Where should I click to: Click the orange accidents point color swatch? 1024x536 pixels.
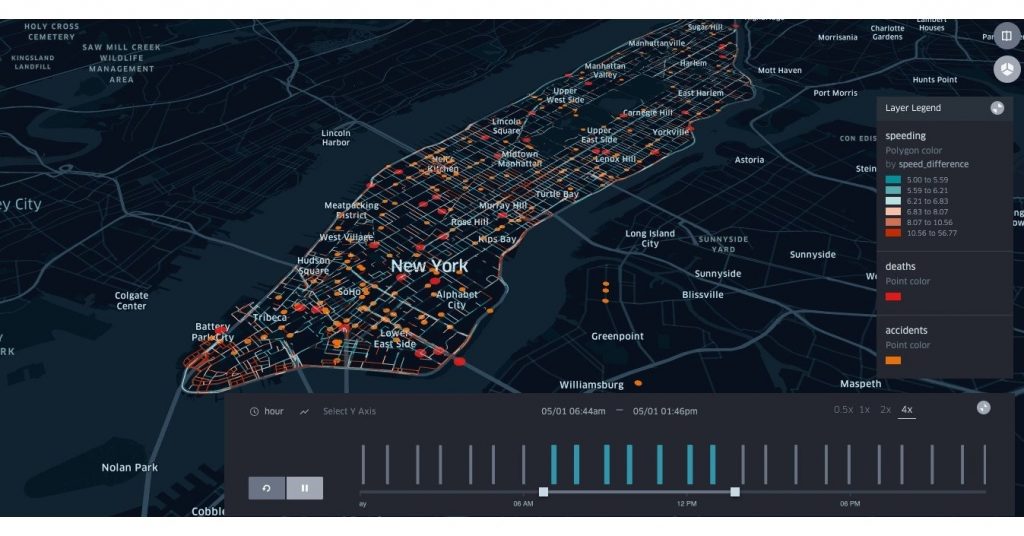point(893,360)
